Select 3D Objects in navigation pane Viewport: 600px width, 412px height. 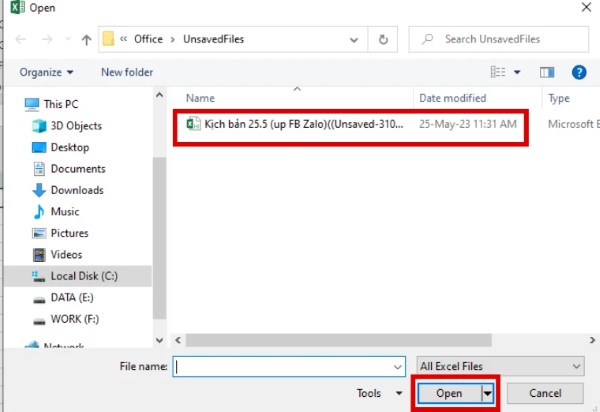(x=74, y=126)
